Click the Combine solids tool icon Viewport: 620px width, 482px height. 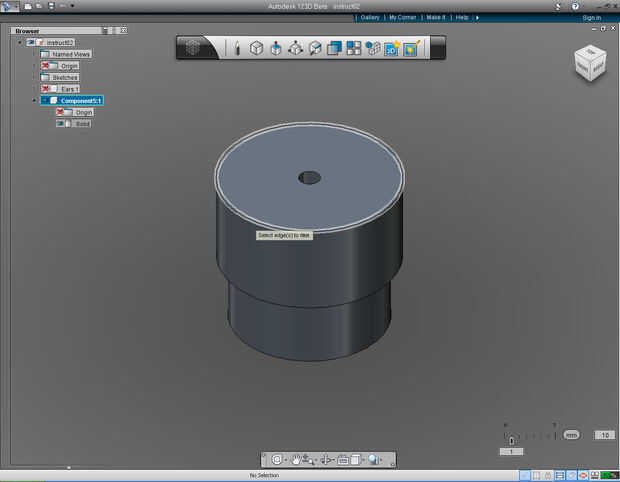334,48
